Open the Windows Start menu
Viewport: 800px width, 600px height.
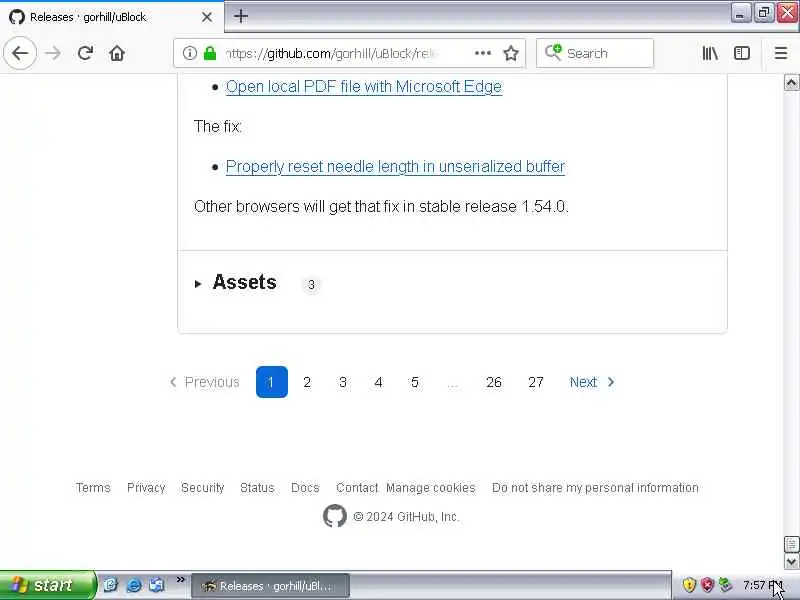click(x=47, y=585)
